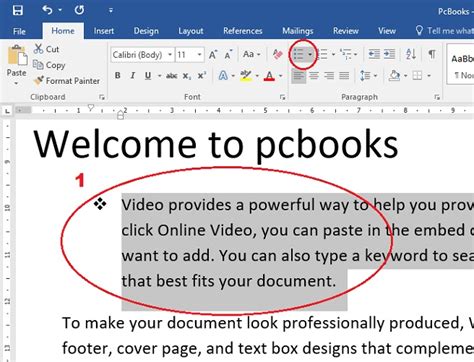The width and height of the screenshot is (474, 362).
Task: Increase font size with Grow Font
Action: click(x=213, y=54)
